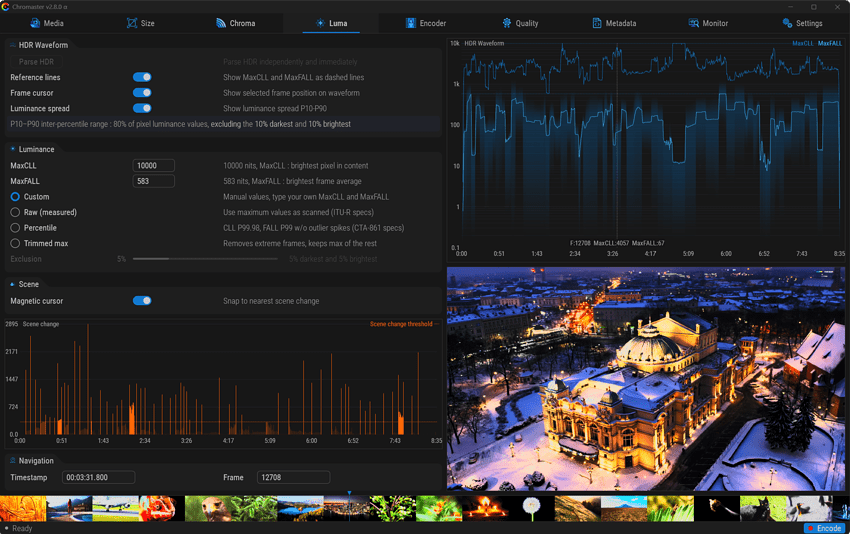Click the Chroma tab icon
Image resolution: width=850 pixels, height=534 pixels.
pos(221,23)
